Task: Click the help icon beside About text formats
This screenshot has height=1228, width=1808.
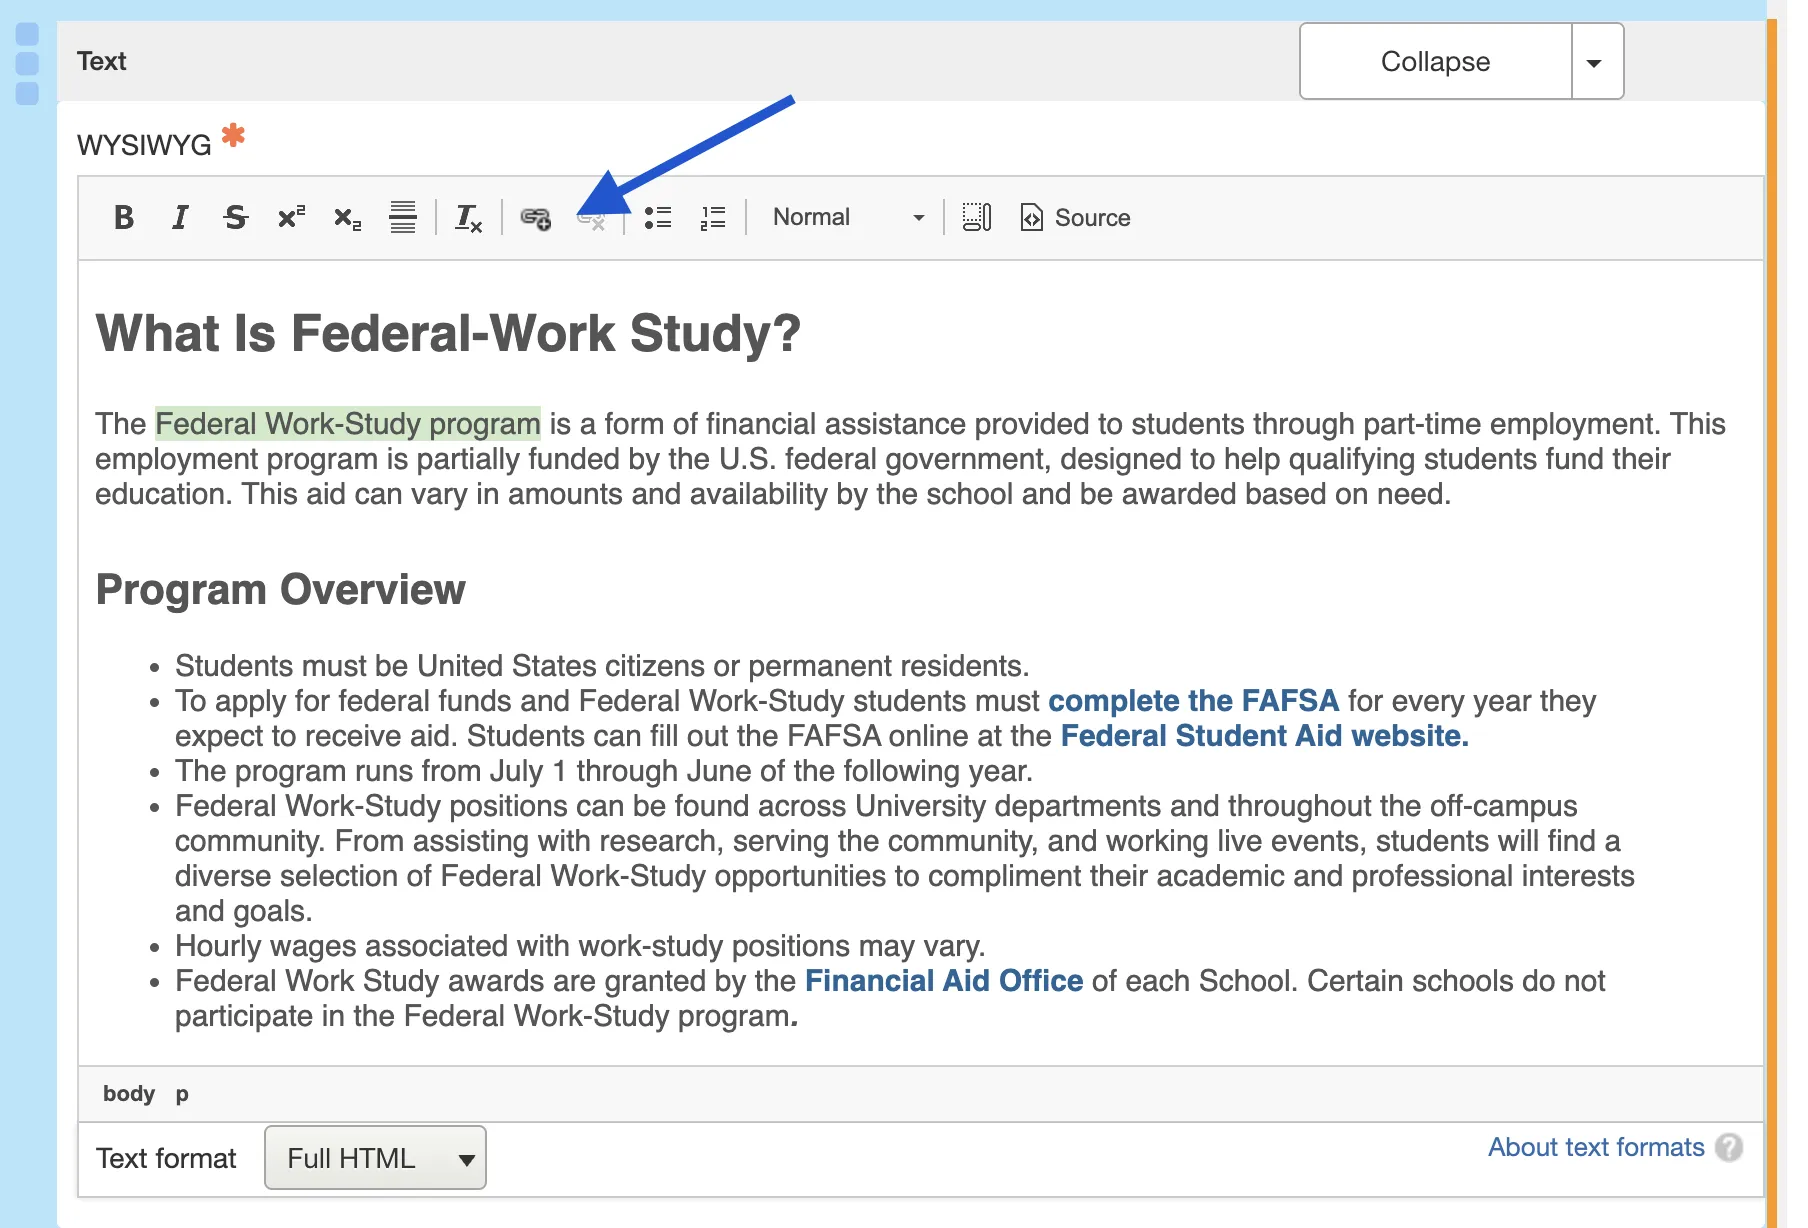Action: [1729, 1147]
